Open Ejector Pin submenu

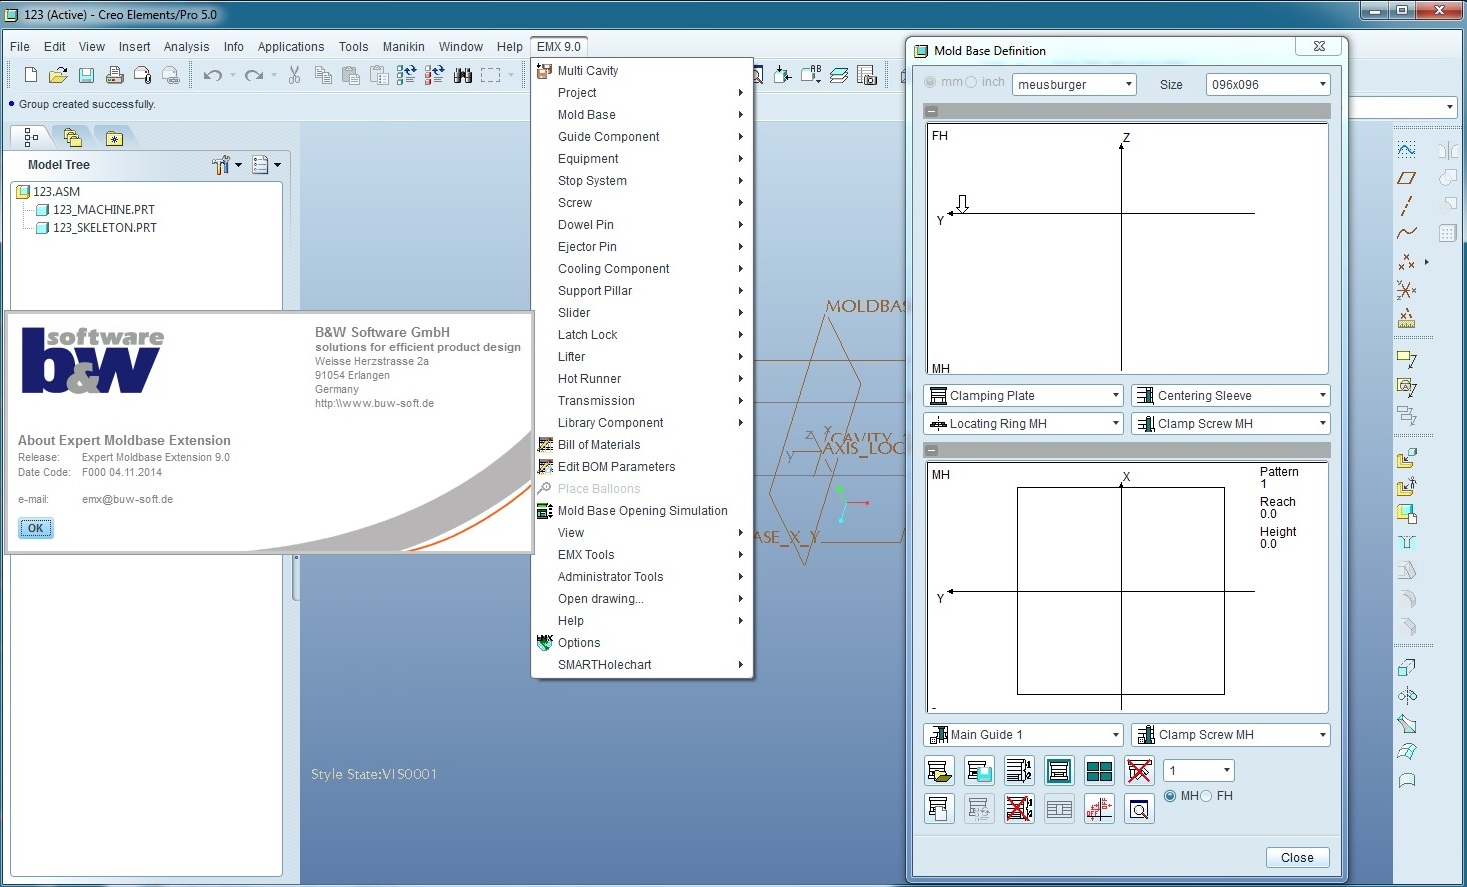[642, 247]
